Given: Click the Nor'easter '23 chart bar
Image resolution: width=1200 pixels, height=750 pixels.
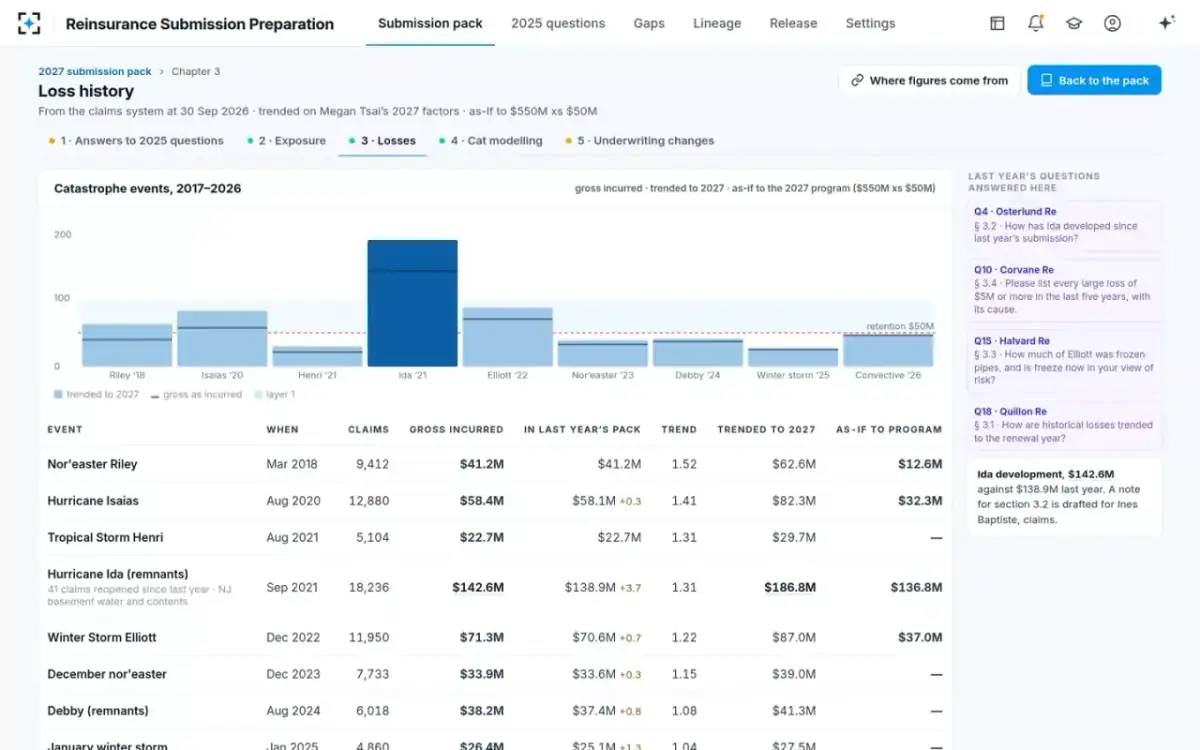Looking at the screenshot, I should click(603, 353).
